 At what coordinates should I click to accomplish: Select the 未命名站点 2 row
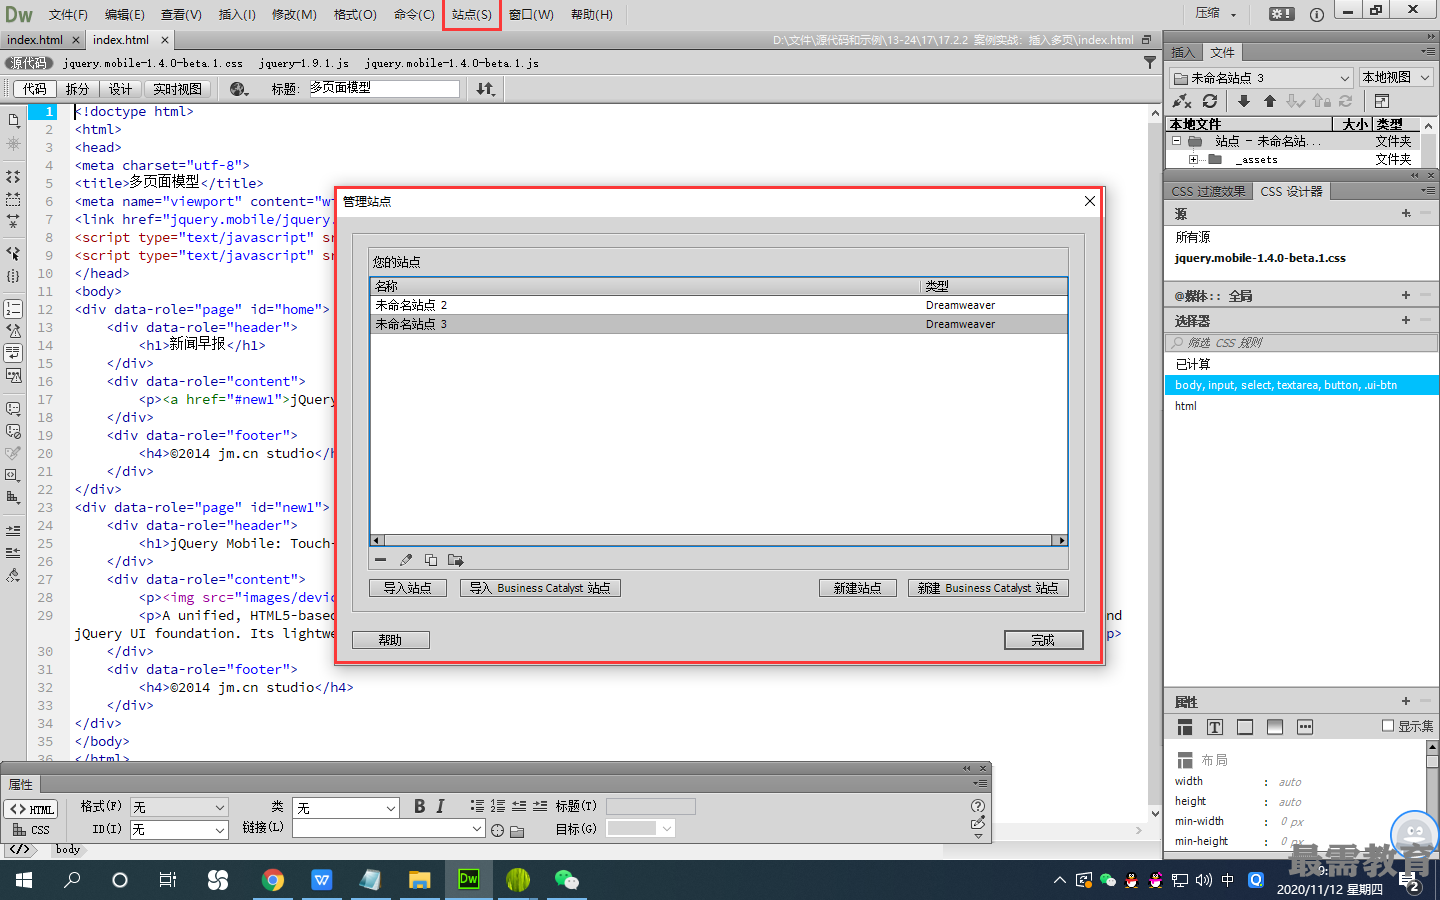point(719,305)
